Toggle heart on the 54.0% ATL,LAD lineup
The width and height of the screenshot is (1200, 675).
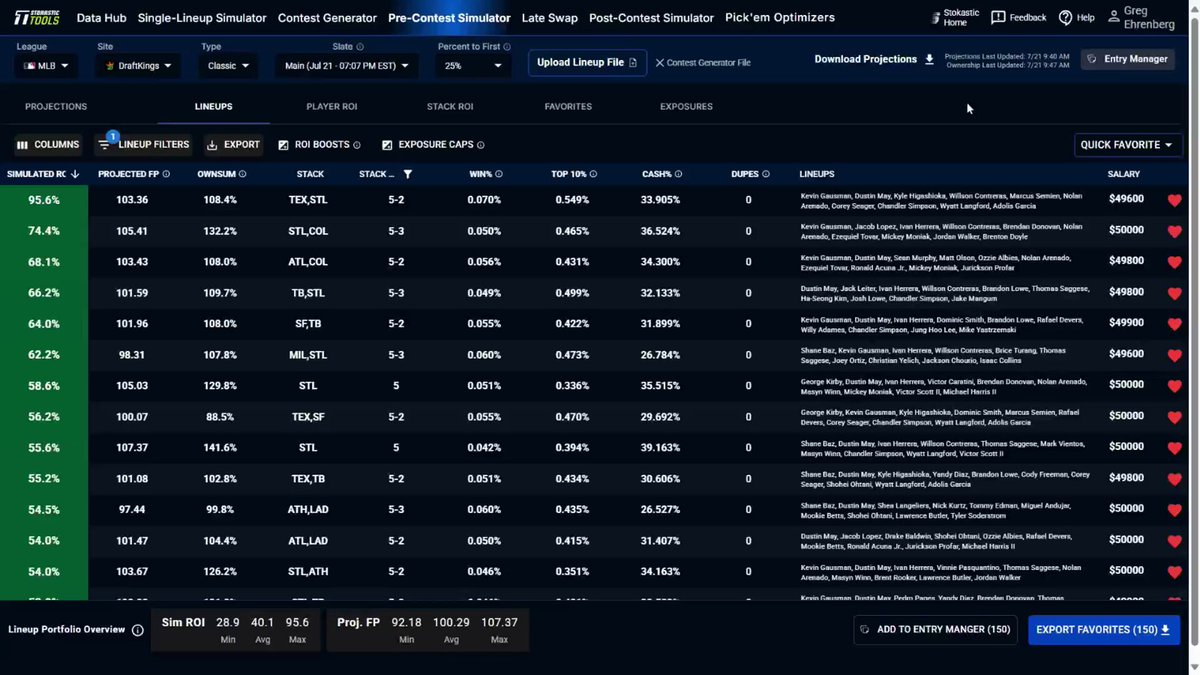pos(1175,540)
